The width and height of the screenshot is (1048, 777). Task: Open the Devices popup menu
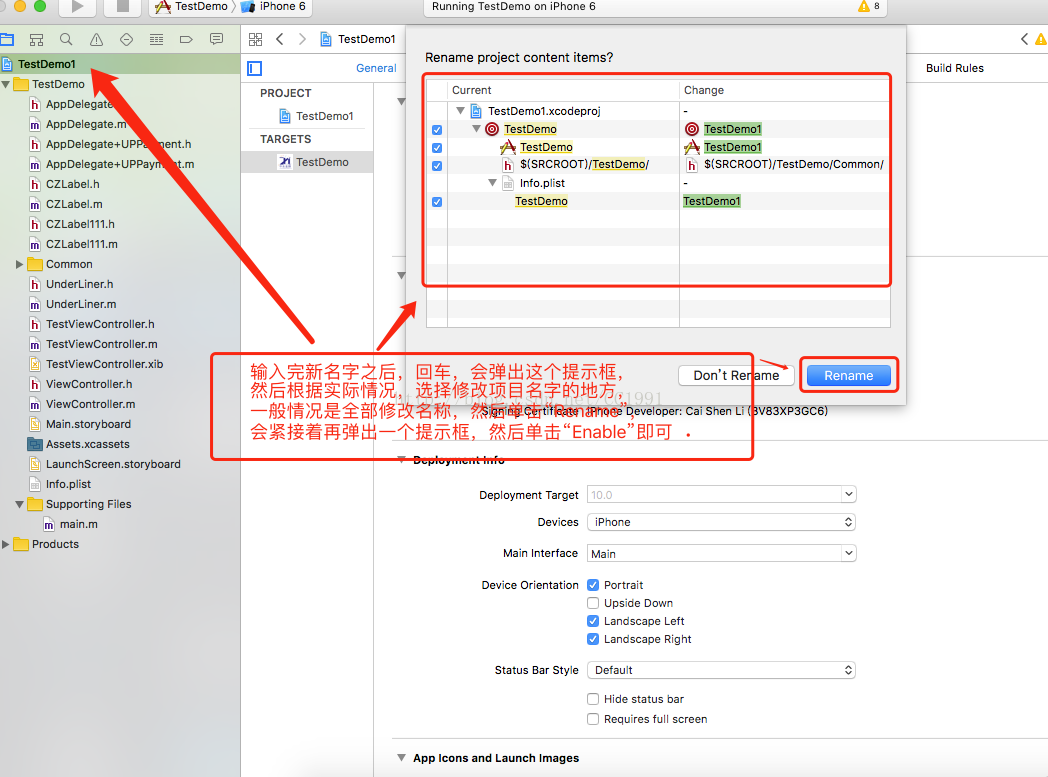point(721,522)
